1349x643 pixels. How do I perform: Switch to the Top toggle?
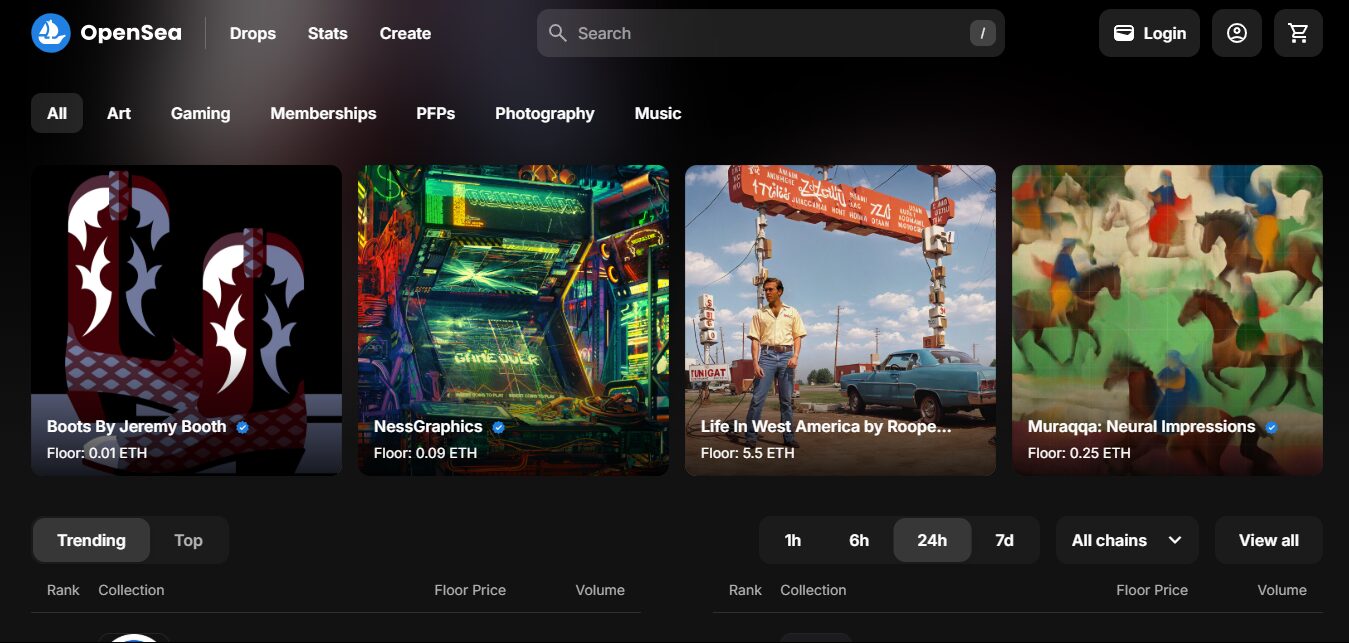coord(188,540)
